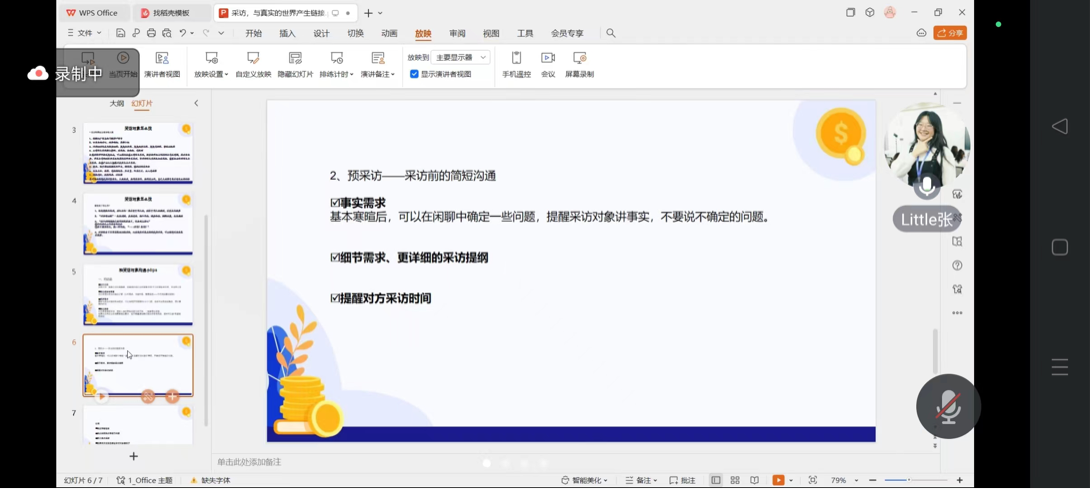
Task: Click the 智能美化 button in status bar
Action: point(584,480)
